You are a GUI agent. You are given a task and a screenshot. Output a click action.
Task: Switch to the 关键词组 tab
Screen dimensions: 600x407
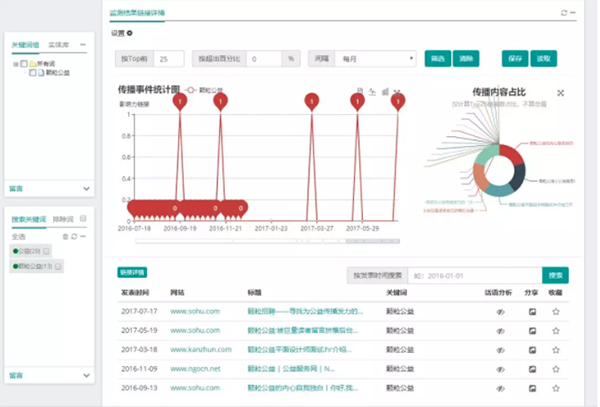[25, 45]
